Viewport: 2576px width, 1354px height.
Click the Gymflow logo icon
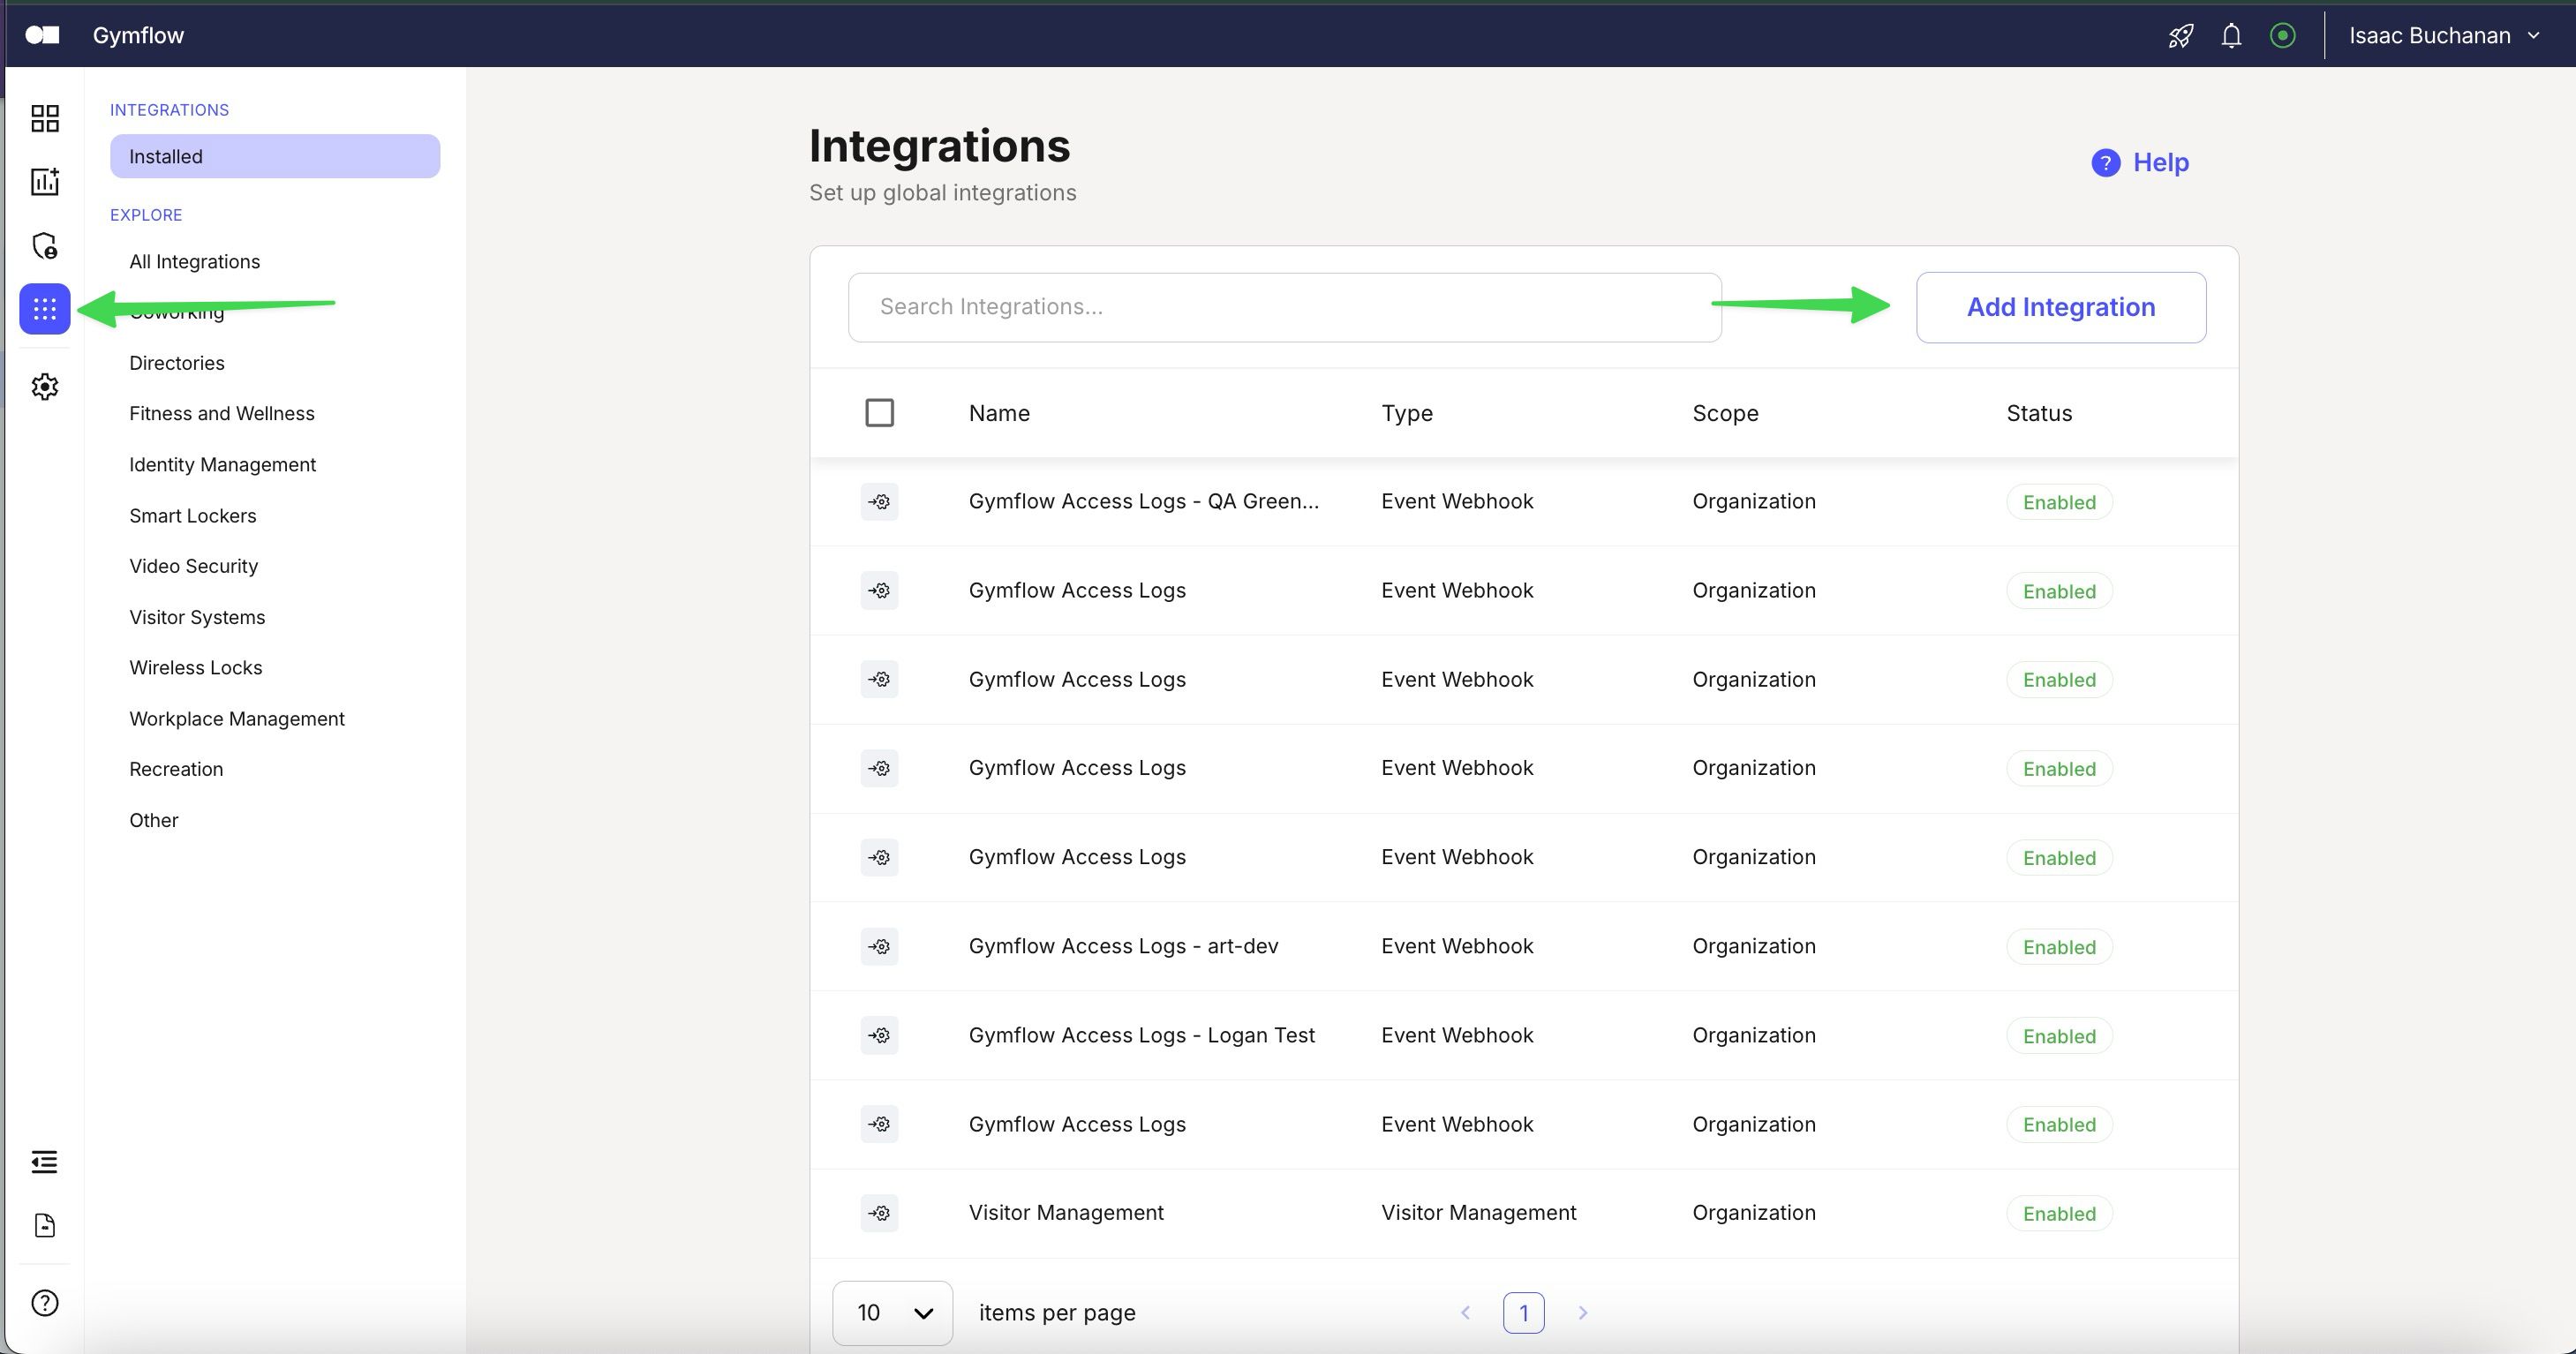[42, 35]
